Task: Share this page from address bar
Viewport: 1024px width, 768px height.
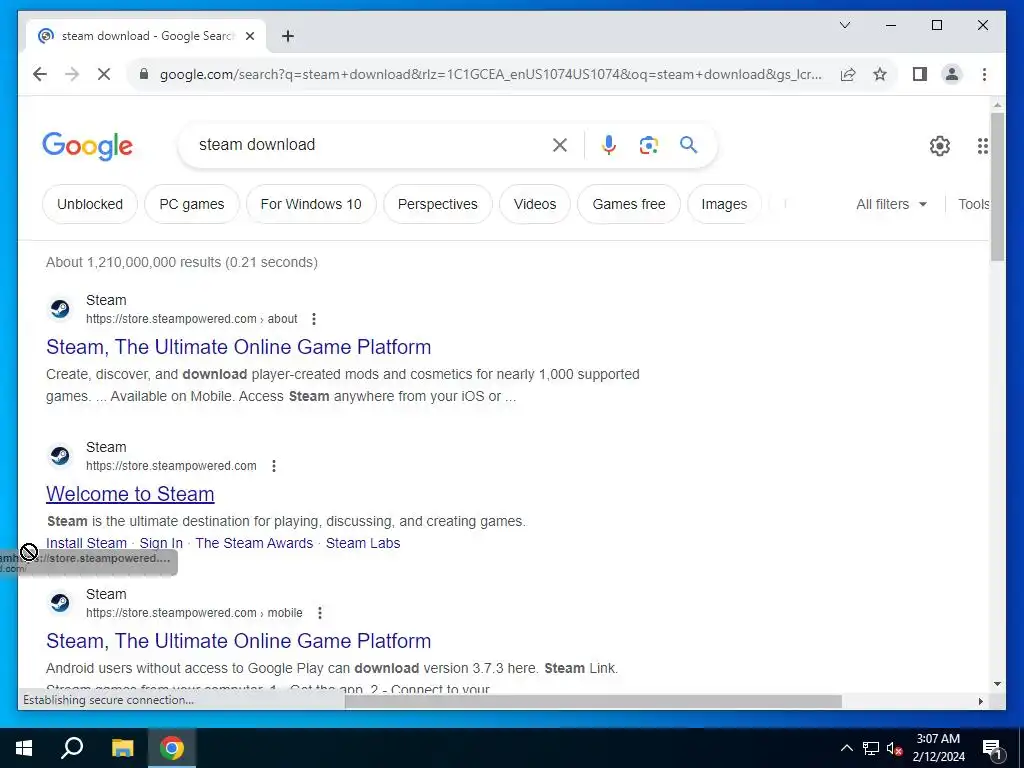Action: 848,74
